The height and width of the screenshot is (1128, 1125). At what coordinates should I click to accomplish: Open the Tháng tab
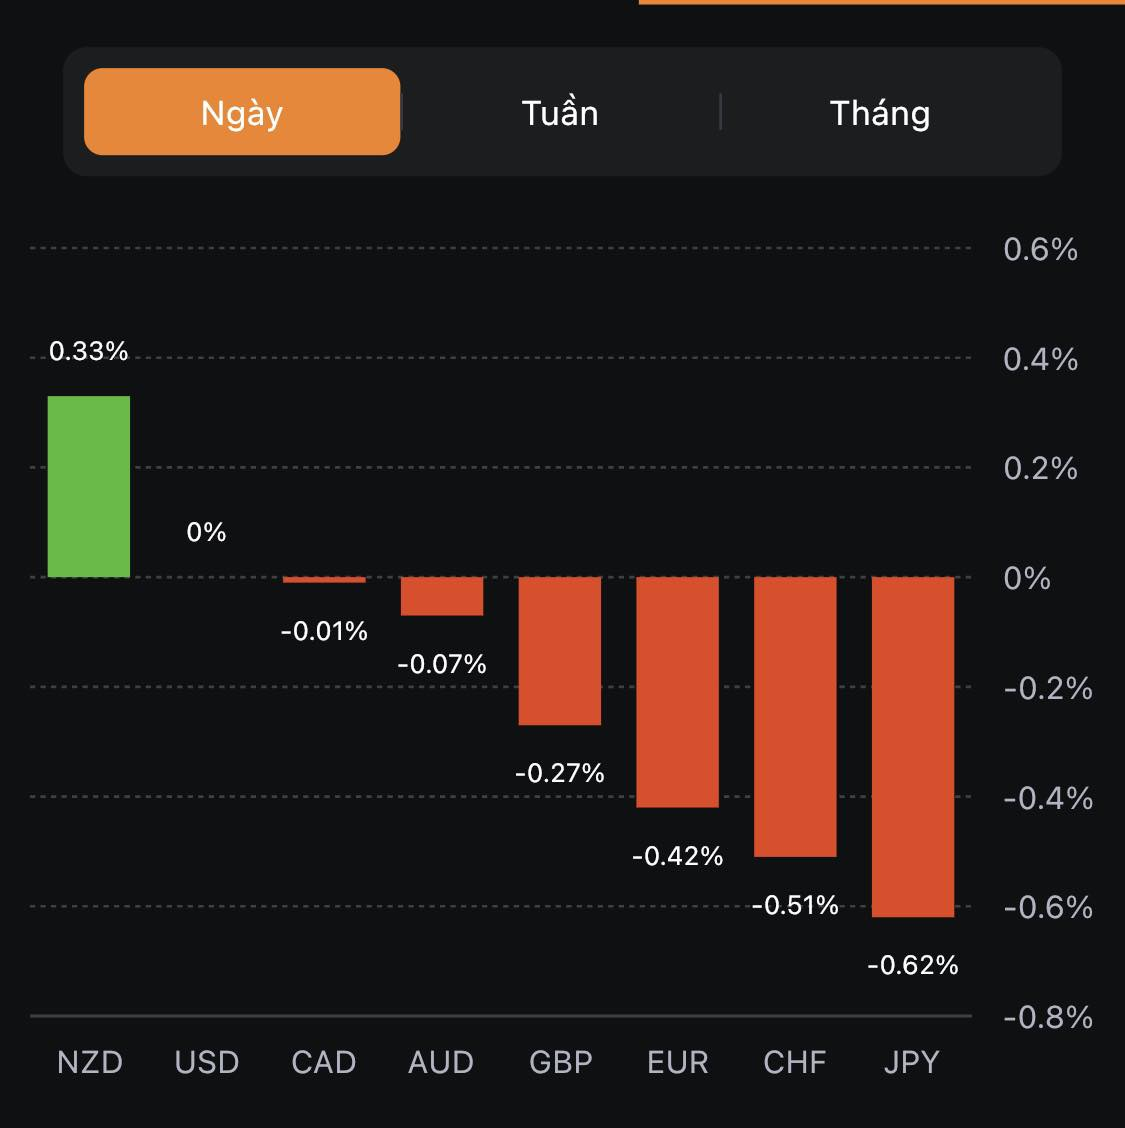(x=880, y=113)
